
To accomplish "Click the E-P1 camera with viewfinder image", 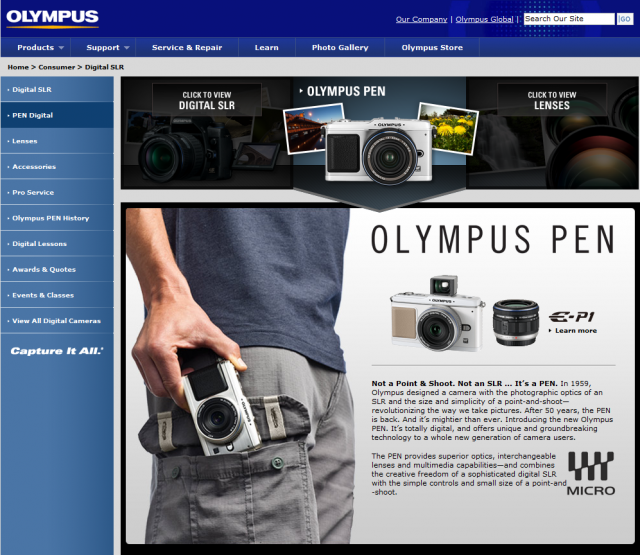I will pyautogui.click(x=437, y=313).
